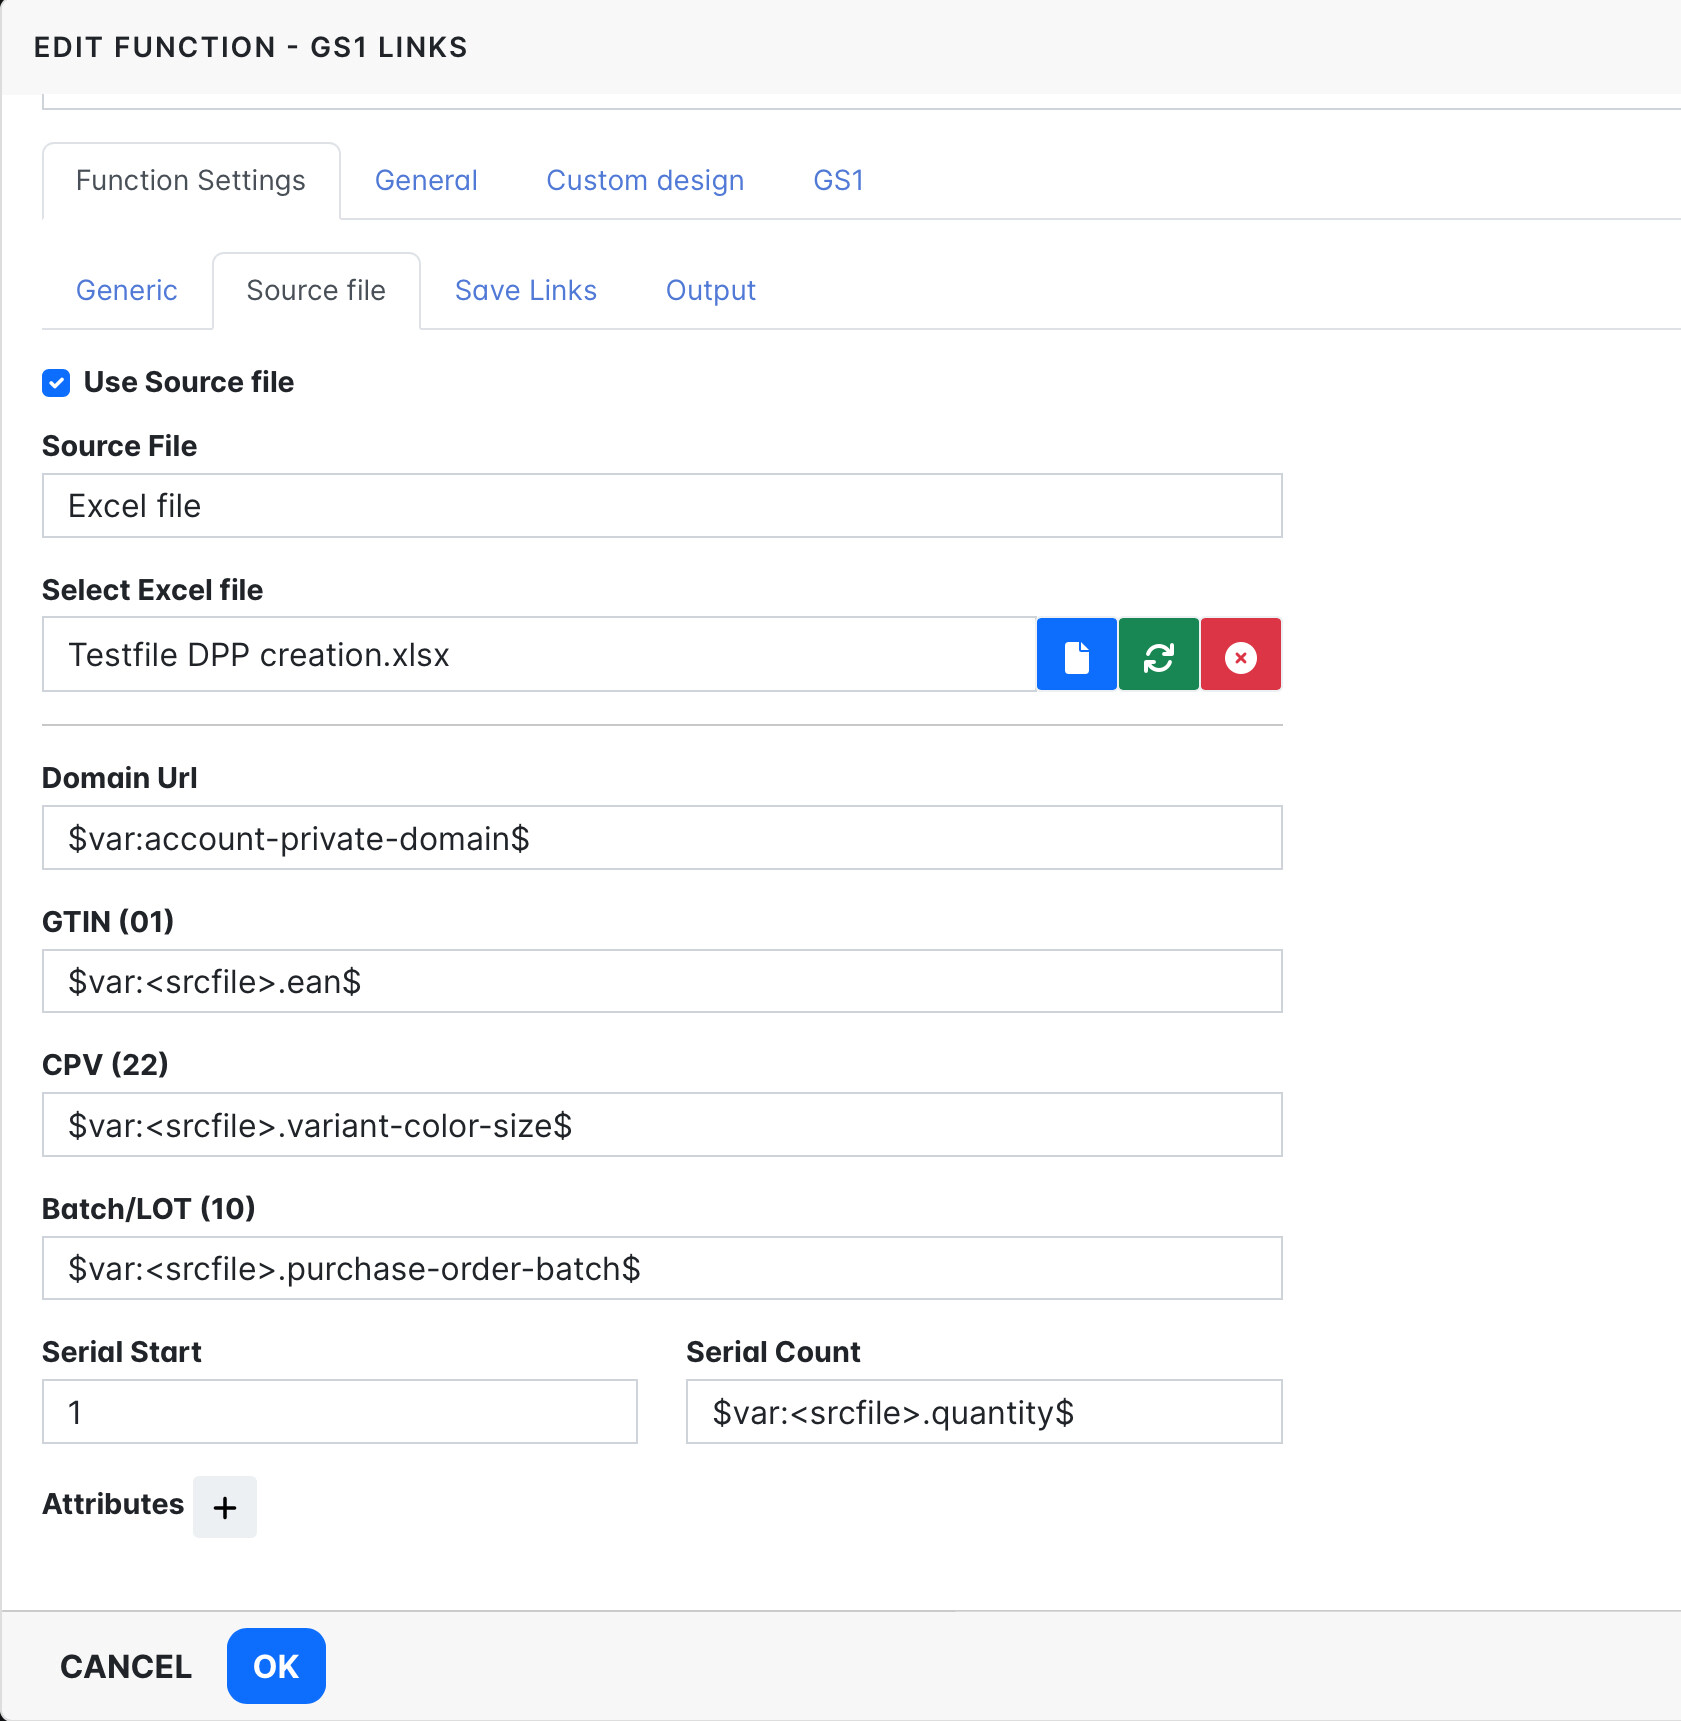This screenshot has width=1681, height=1721.
Task: Select the Serial Count field
Action: pyautogui.click(x=983, y=1412)
